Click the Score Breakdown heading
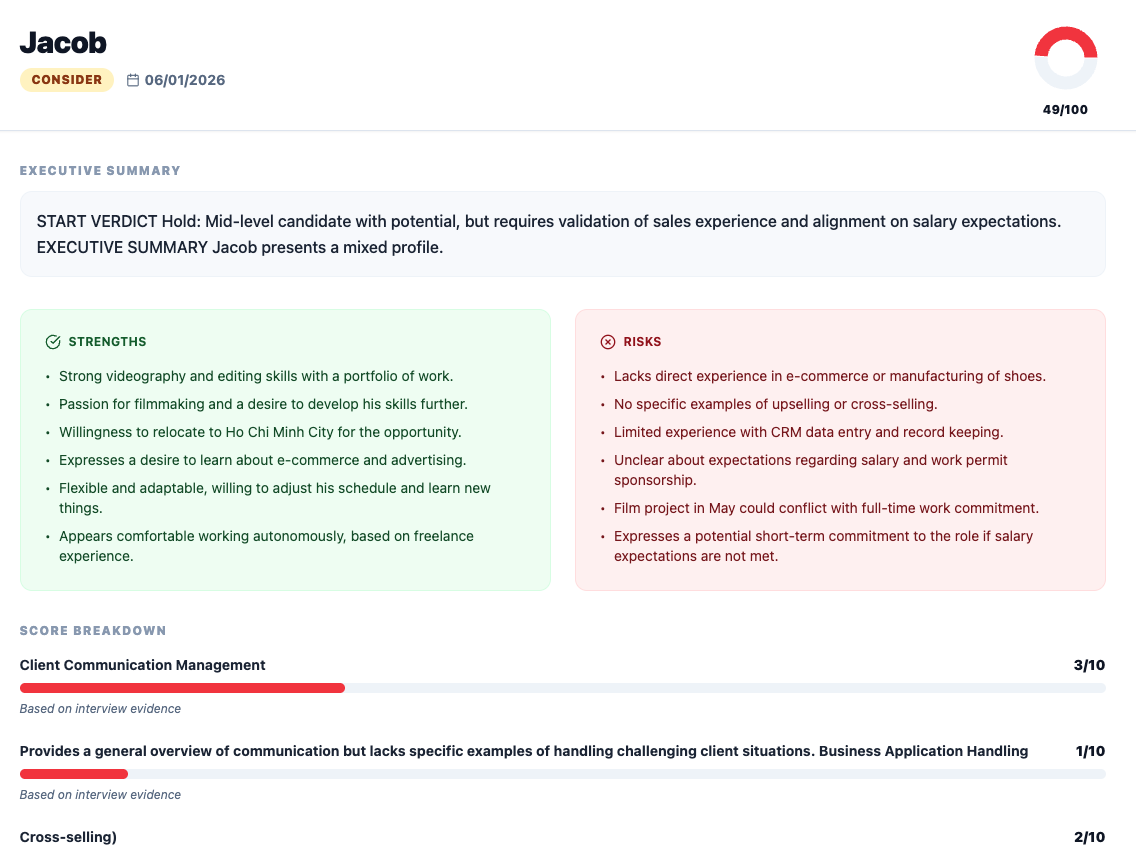 coord(93,630)
